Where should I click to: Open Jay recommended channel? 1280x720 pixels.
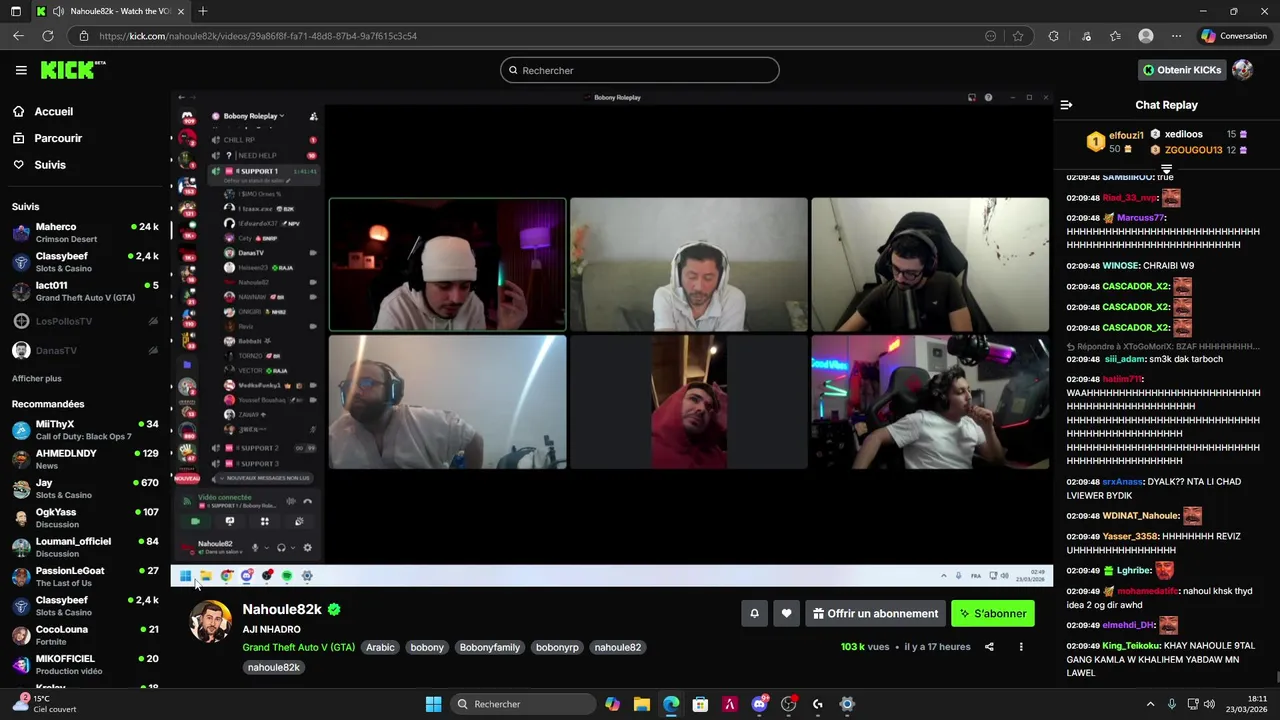click(85, 489)
